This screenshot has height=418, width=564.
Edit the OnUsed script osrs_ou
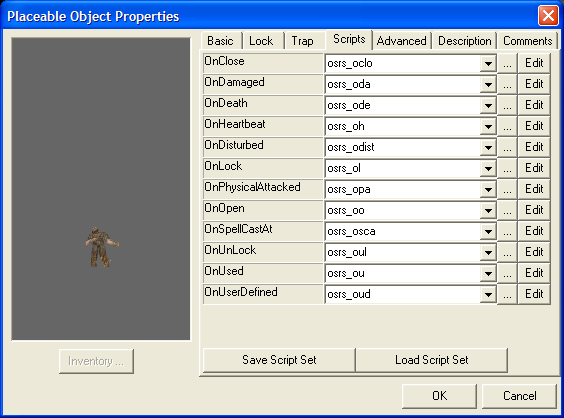point(534,273)
